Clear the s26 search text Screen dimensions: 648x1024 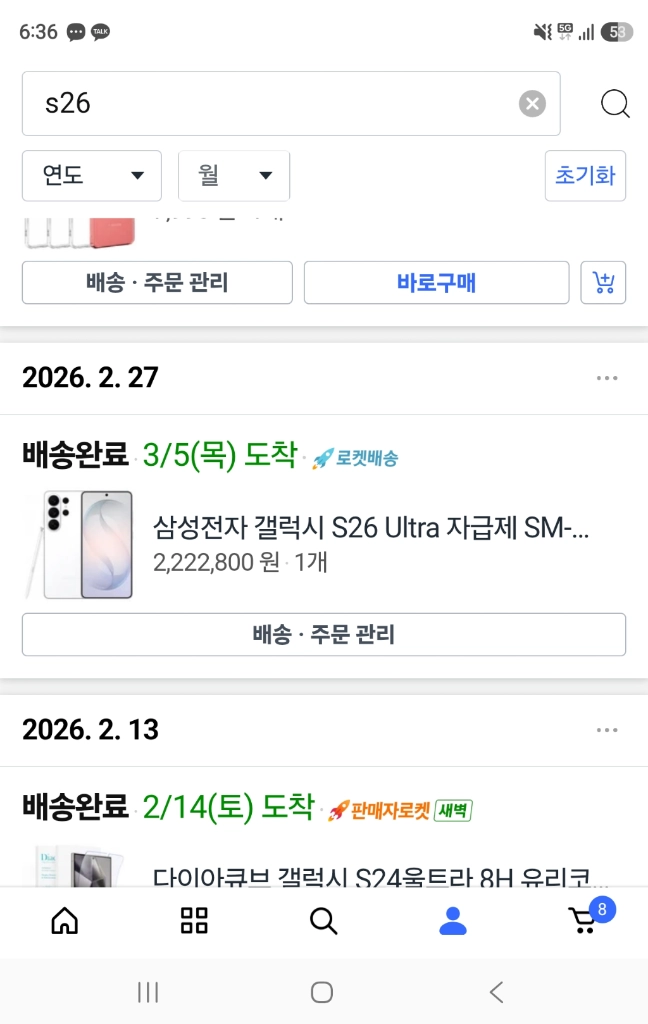pos(532,103)
